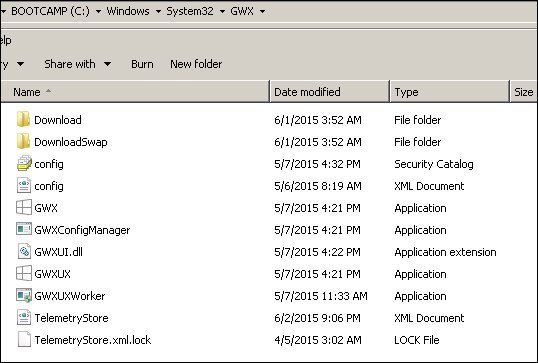Image resolution: width=538 pixels, height=363 pixels.
Task: Select the GWXConfigManager file name
Action: tap(82, 230)
